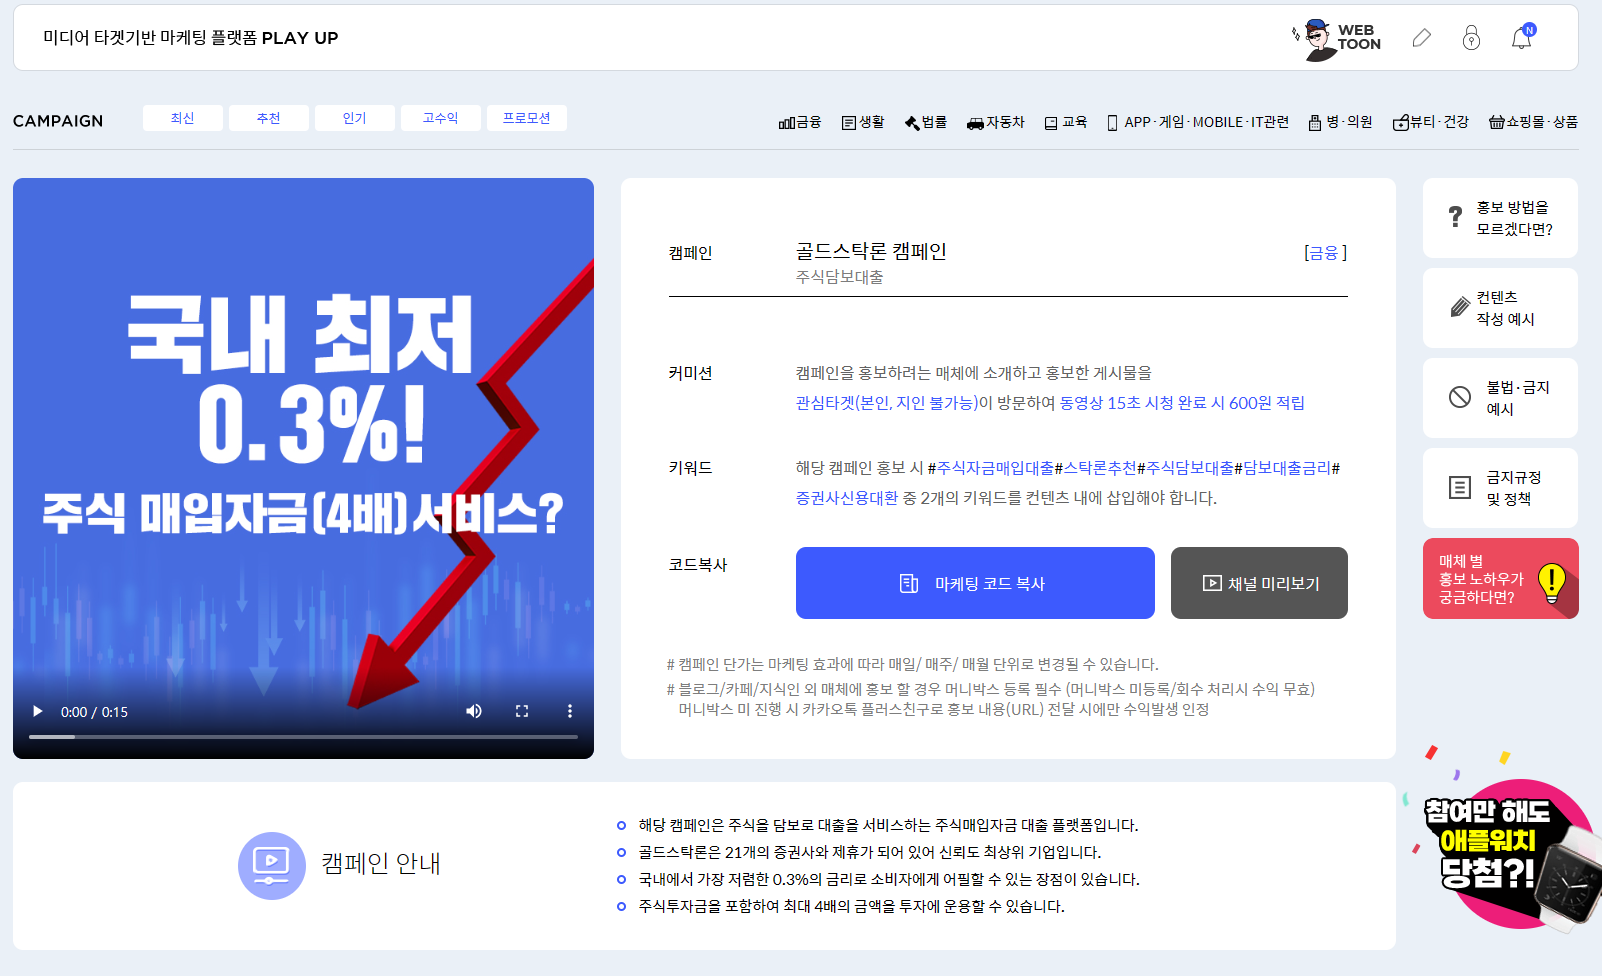Play the campaign video

38,711
